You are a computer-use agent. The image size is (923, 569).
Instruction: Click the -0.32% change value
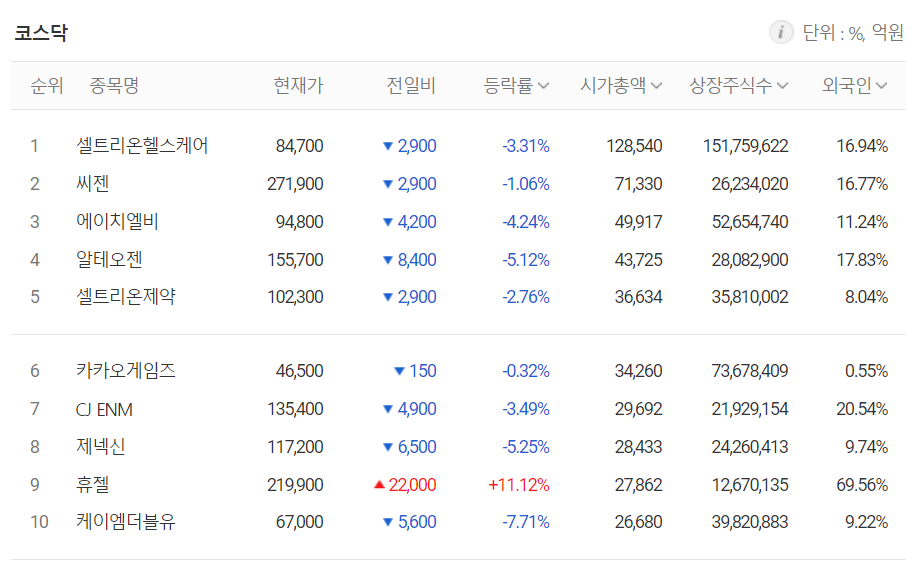coord(526,371)
